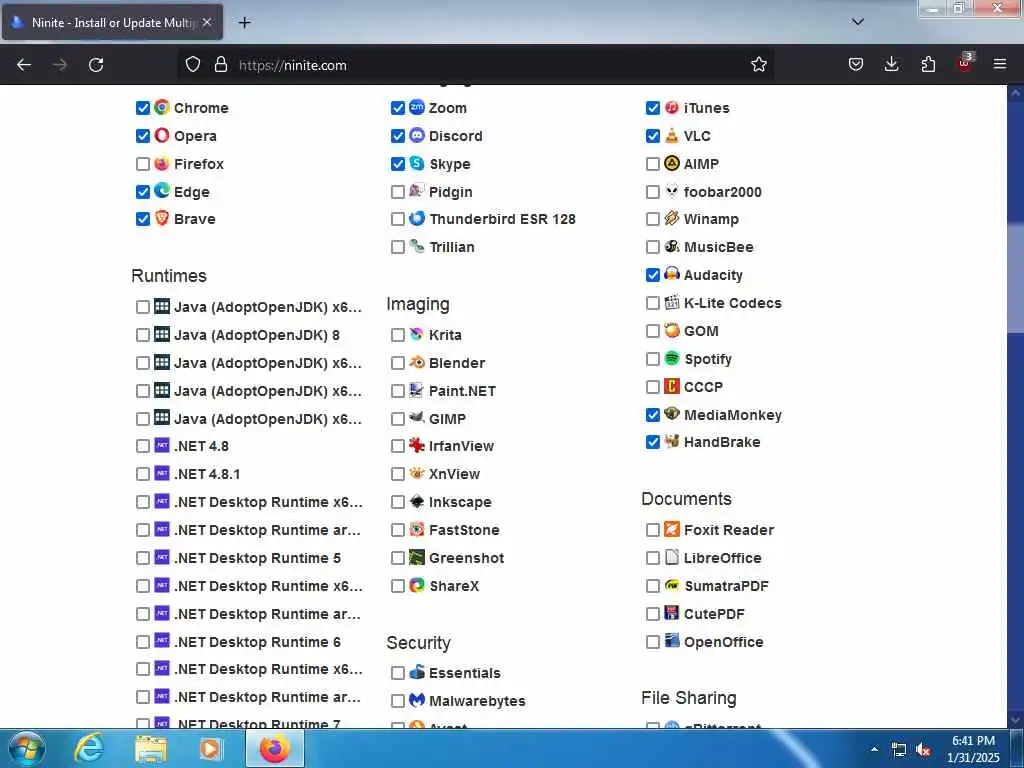Bookmark this page with the star icon
Viewport: 1024px width, 768px height.
(x=758, y=65)
